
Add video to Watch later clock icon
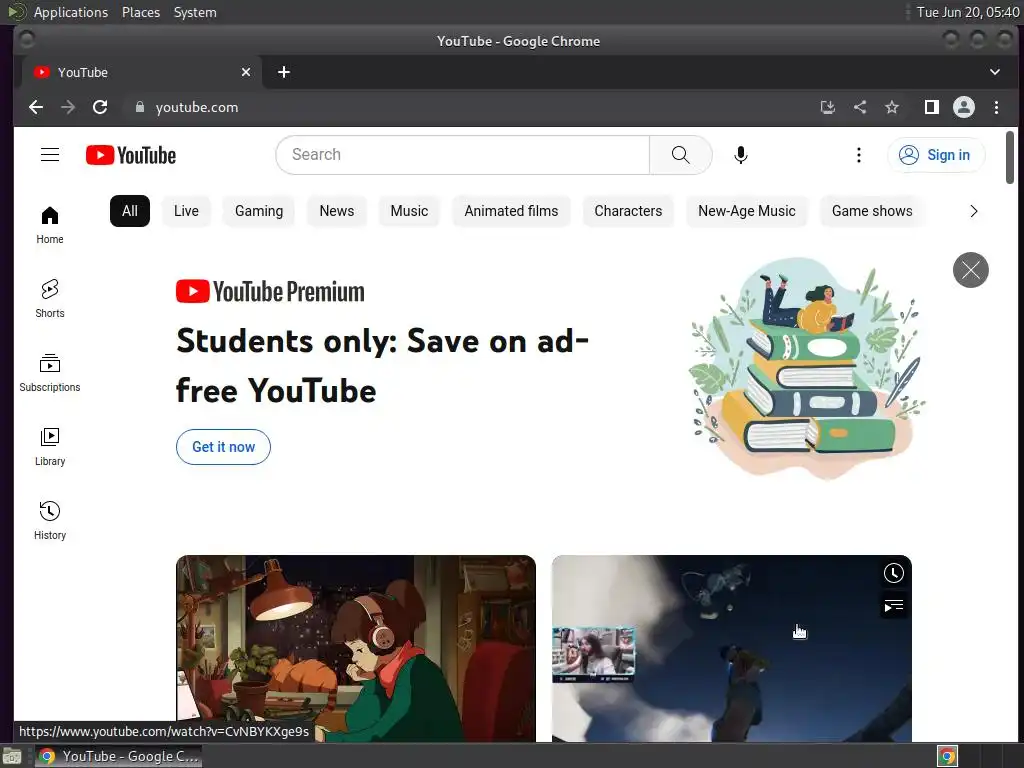893,573
